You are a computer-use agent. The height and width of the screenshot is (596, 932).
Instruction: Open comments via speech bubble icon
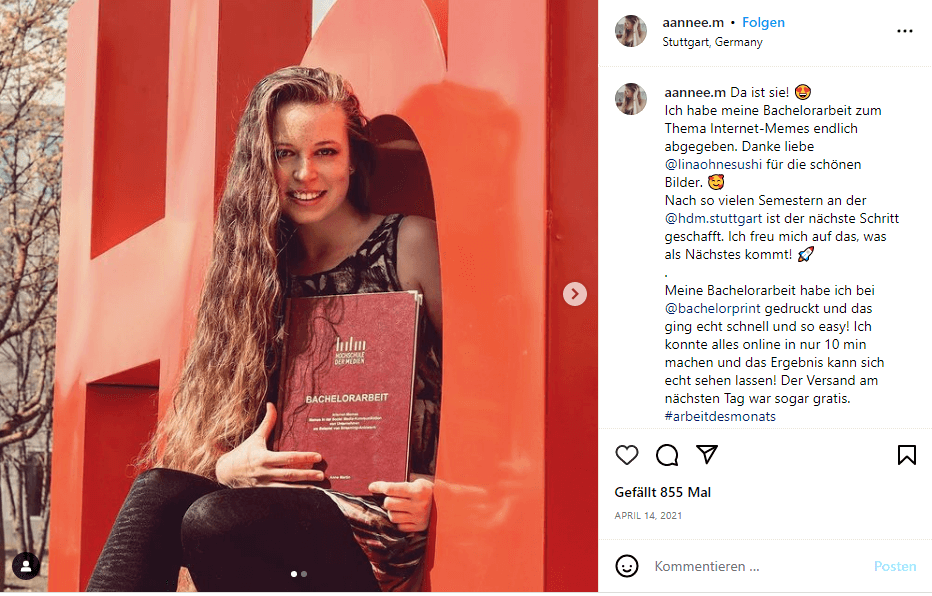(x=667, y=455)
